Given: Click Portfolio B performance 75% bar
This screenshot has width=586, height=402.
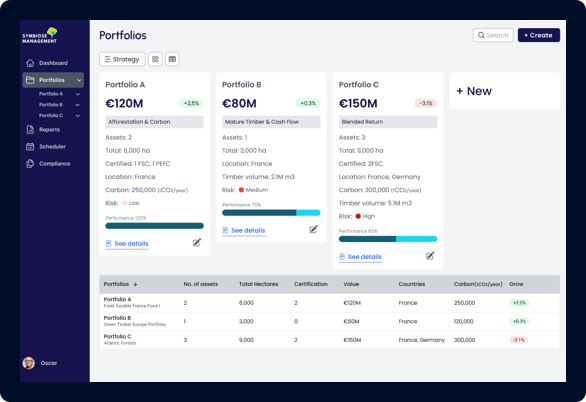Looking at the screenshot, I should click(271, 213).
